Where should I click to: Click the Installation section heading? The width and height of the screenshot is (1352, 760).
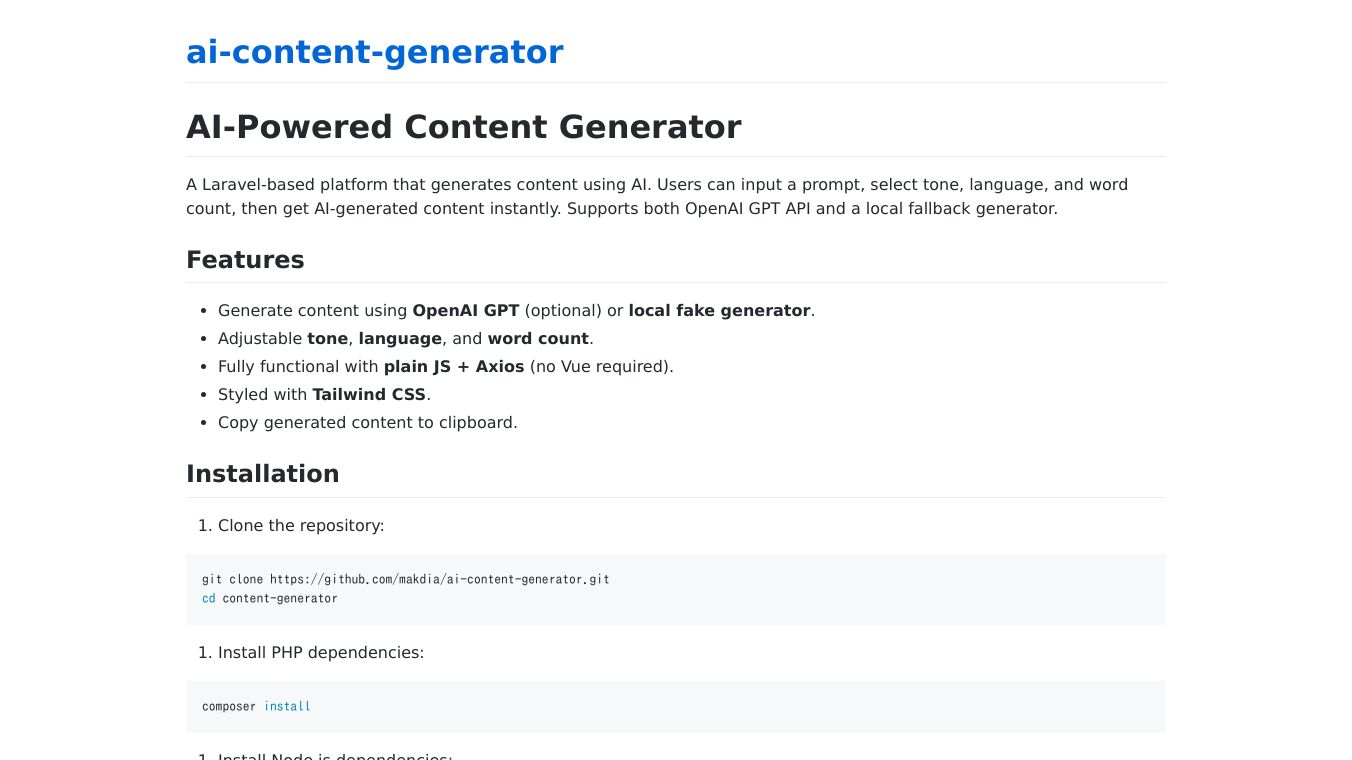coord(262,474)
